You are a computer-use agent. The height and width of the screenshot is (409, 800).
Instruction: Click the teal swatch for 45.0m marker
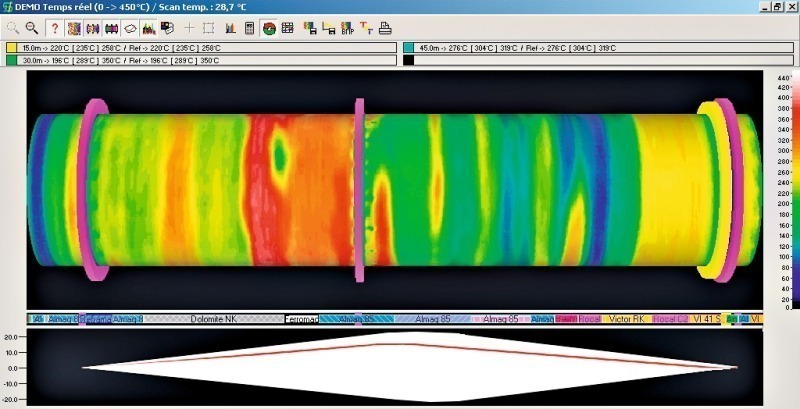[x=408, y=47]
